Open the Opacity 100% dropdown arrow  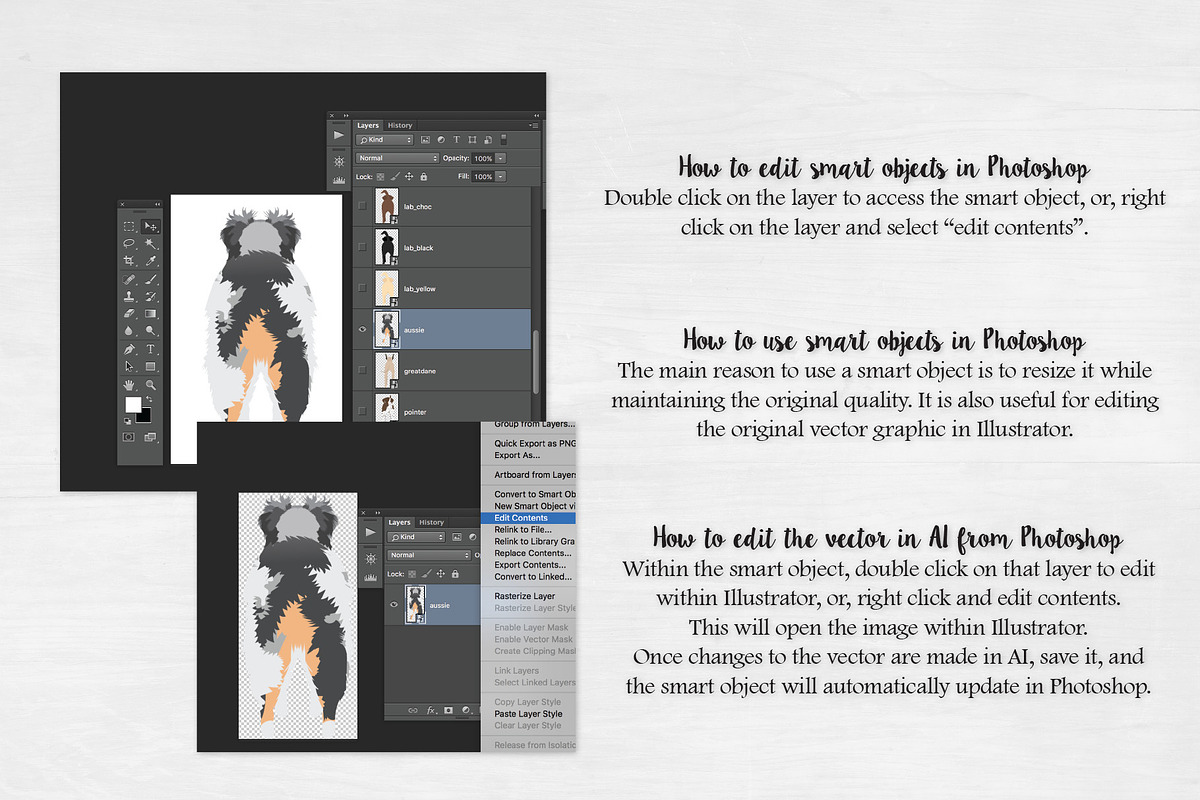click(x=500, y=158)
